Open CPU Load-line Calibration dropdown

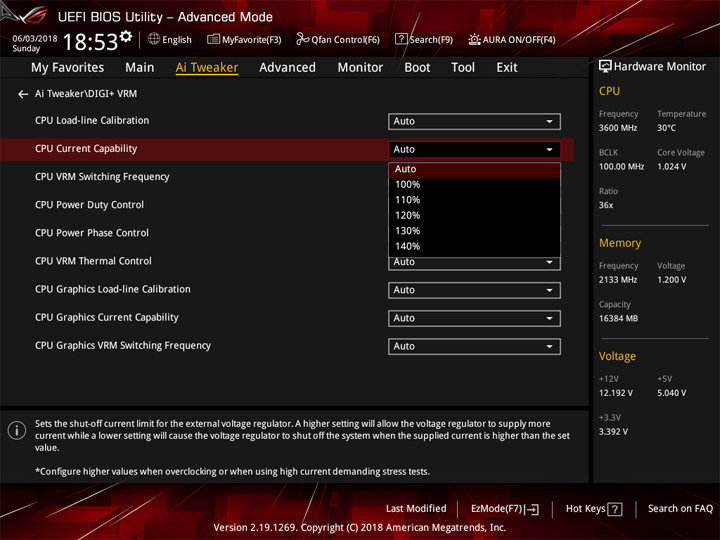click(474, 122)
